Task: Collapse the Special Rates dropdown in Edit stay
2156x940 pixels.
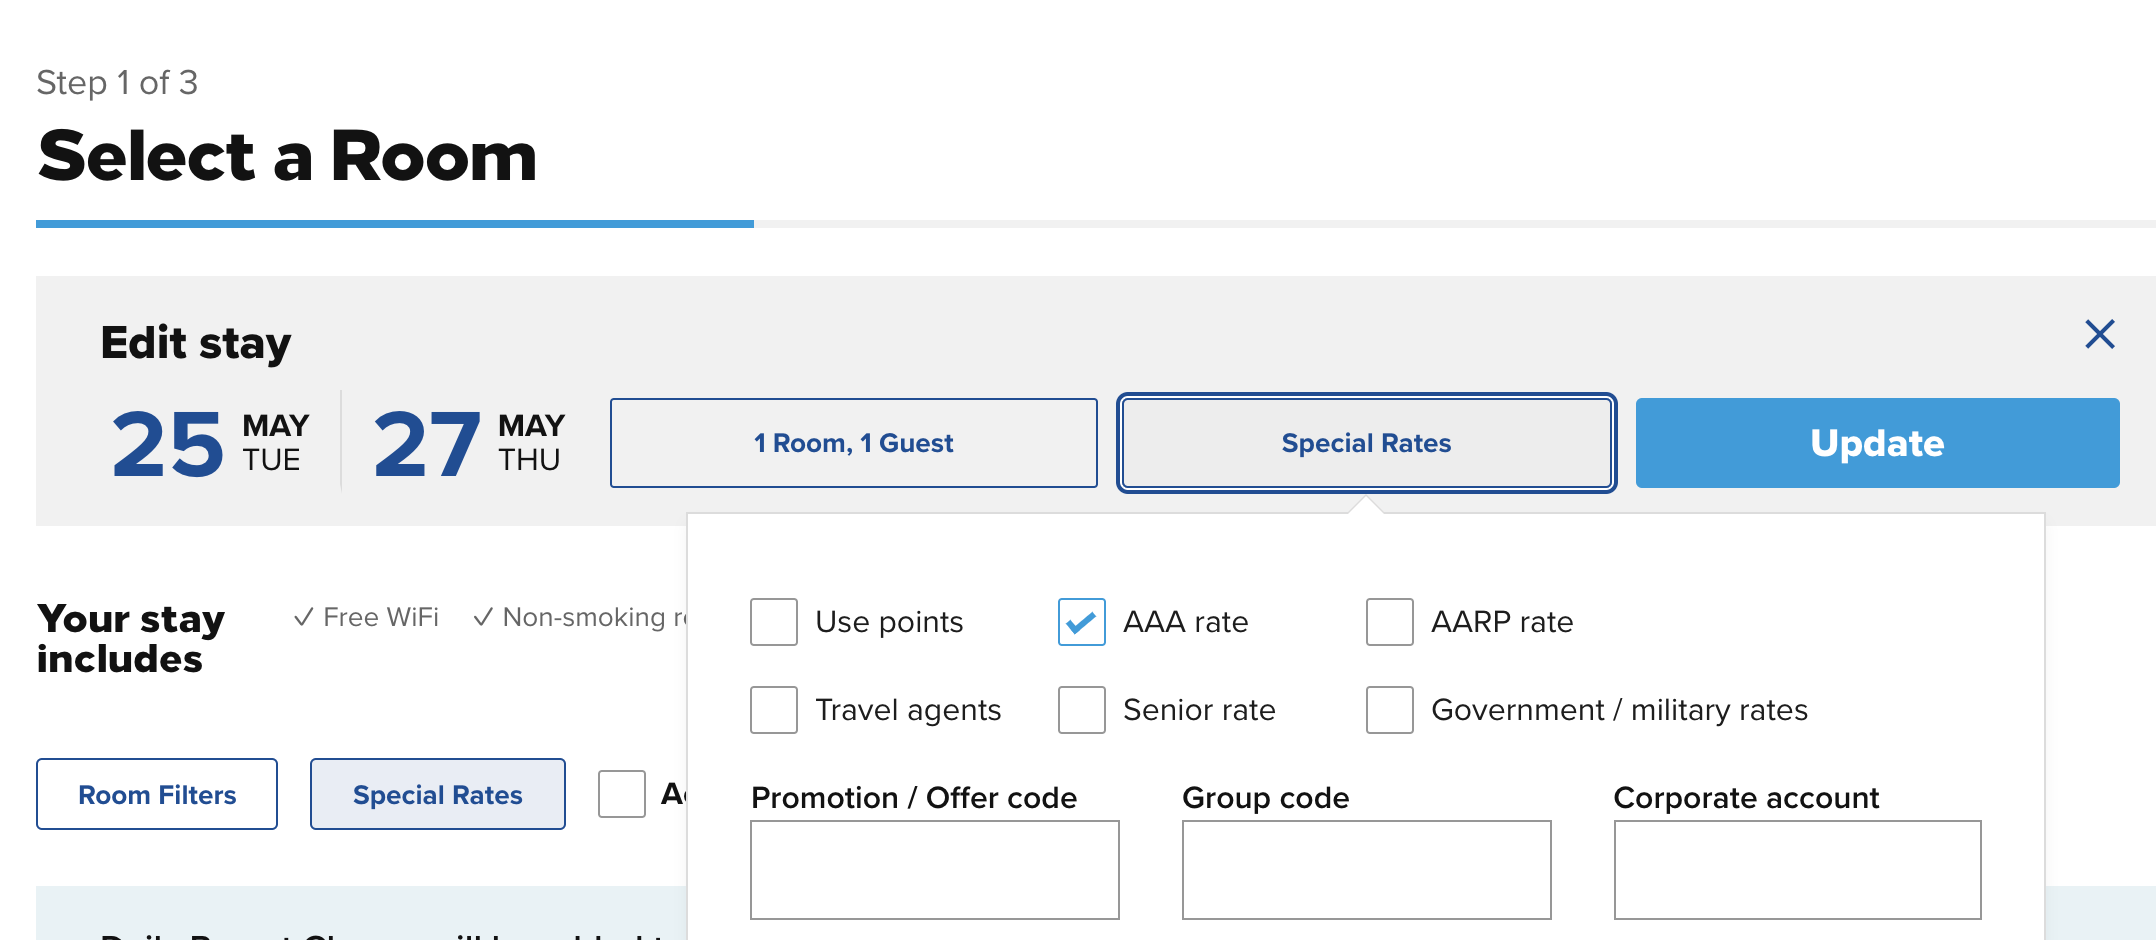Action: [x=1366, y=443]
